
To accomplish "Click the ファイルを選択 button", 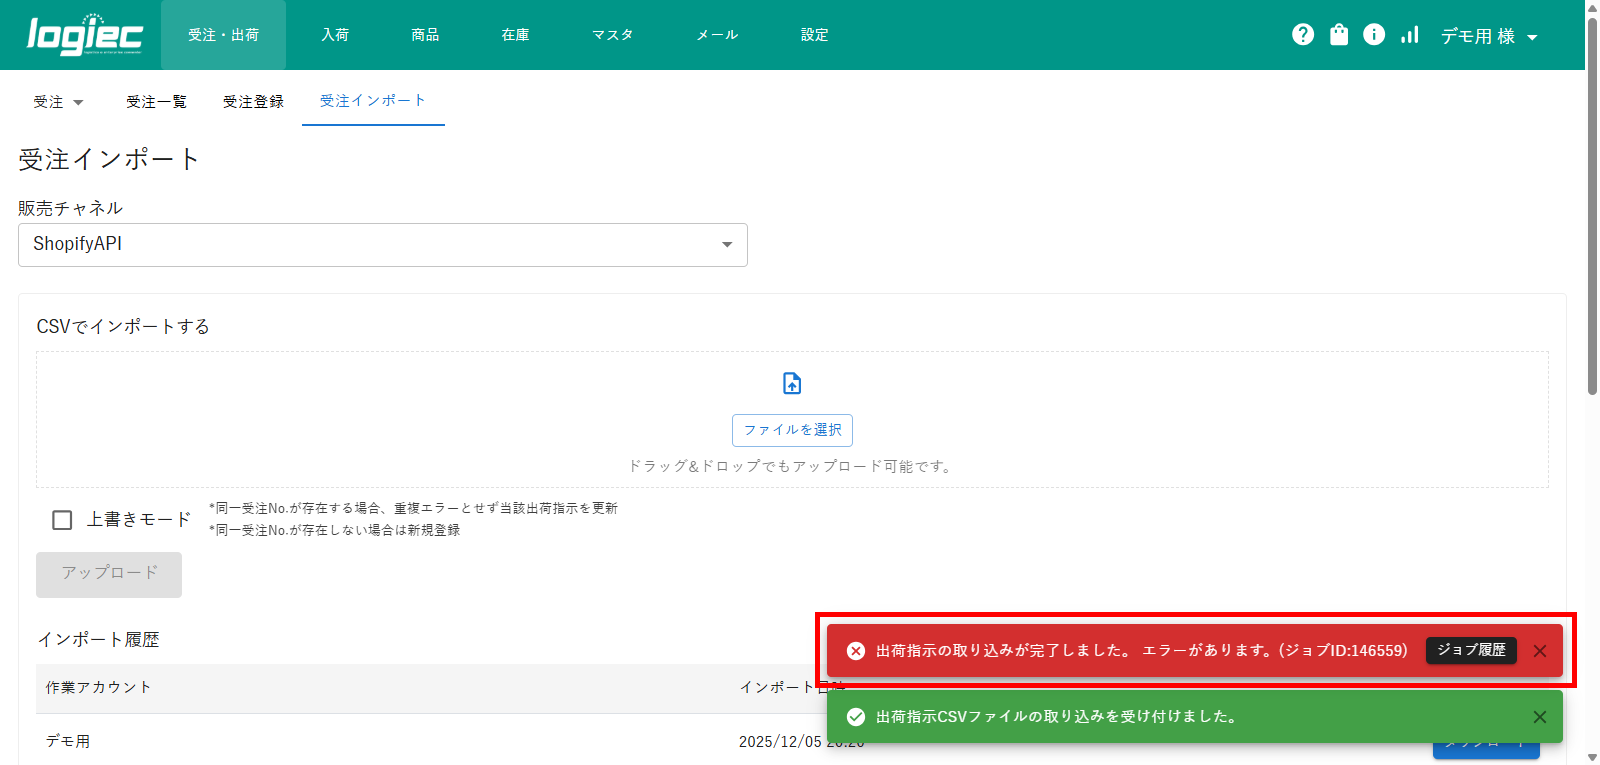I will pyautogui.click(x=792, y=430).
